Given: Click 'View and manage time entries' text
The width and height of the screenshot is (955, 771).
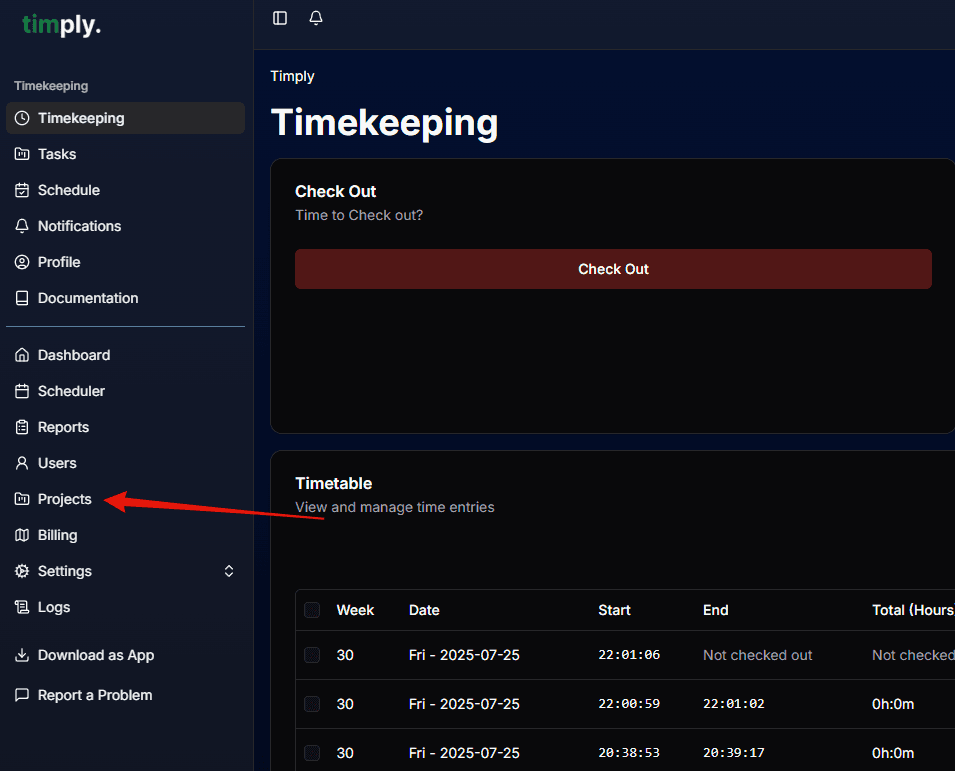Looking at the screenshot, I should pos(395,507).
